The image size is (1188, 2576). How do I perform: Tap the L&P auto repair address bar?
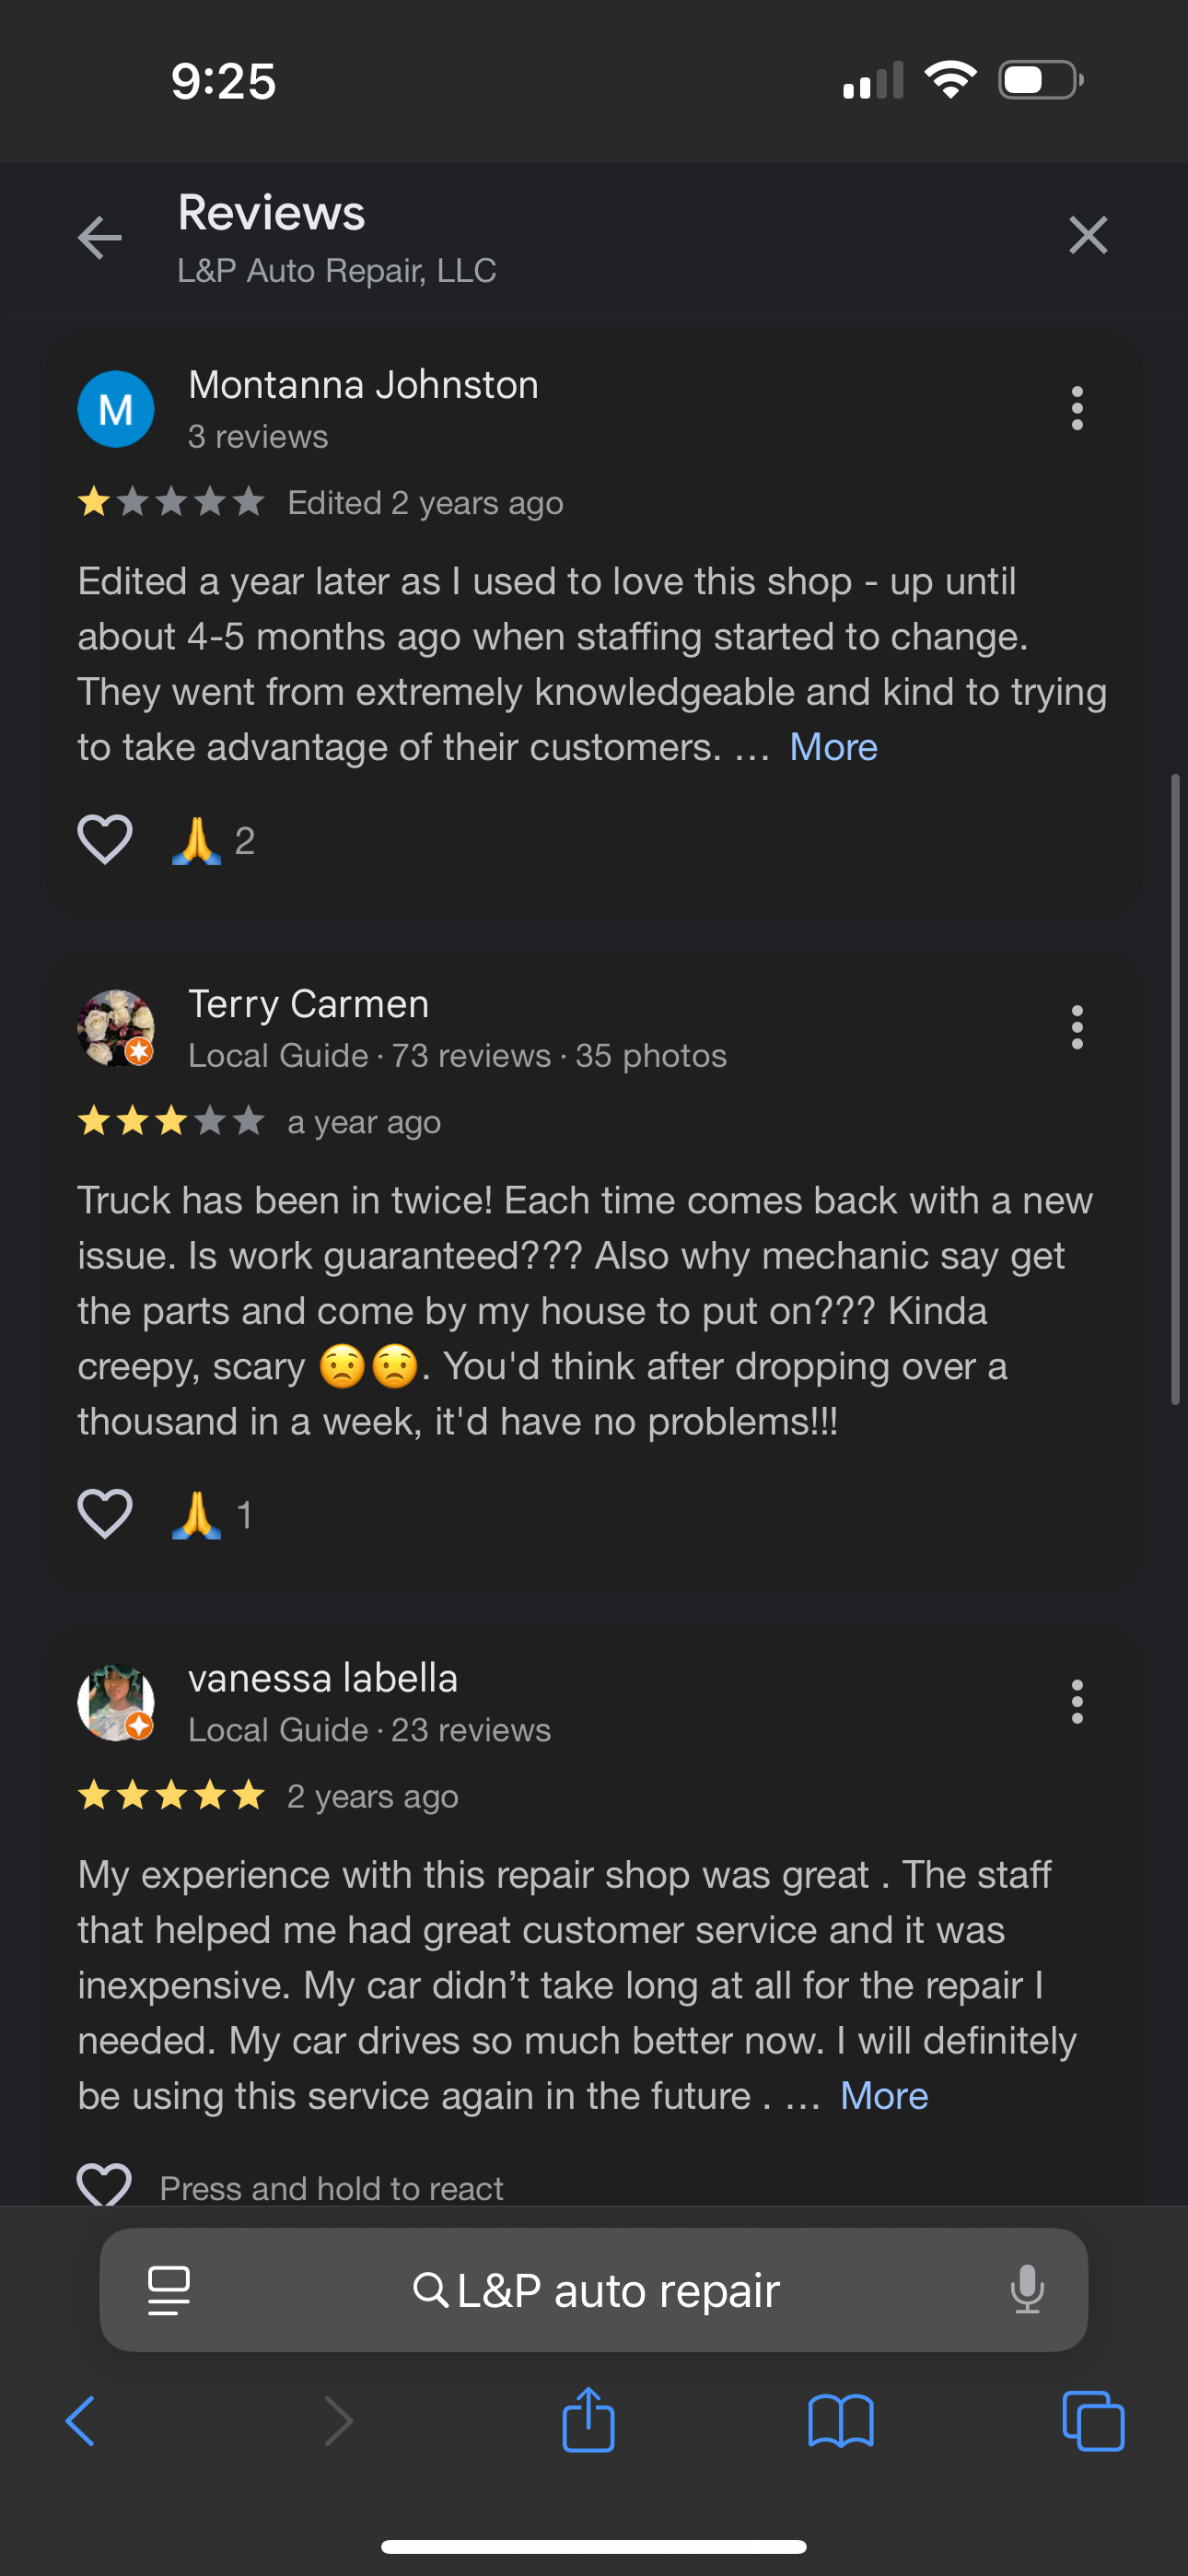596,2290
